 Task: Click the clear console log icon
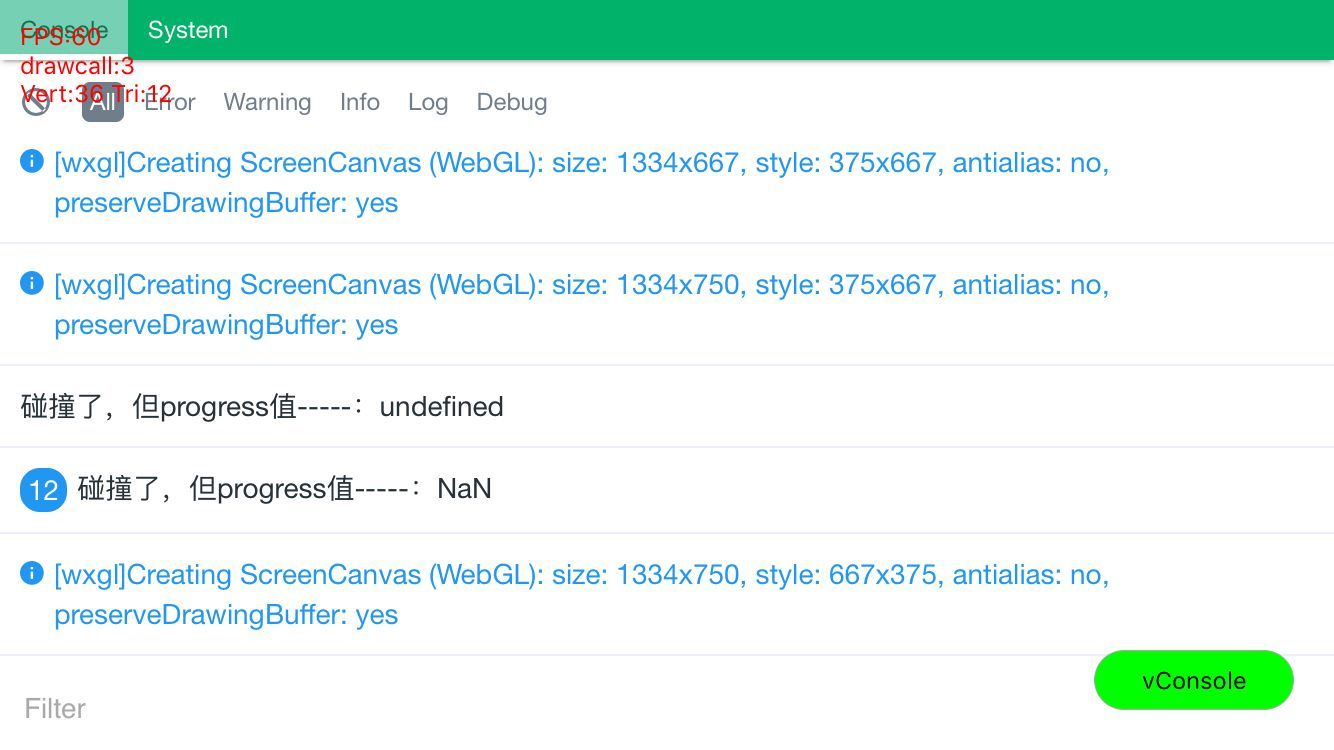coord(36,102)
